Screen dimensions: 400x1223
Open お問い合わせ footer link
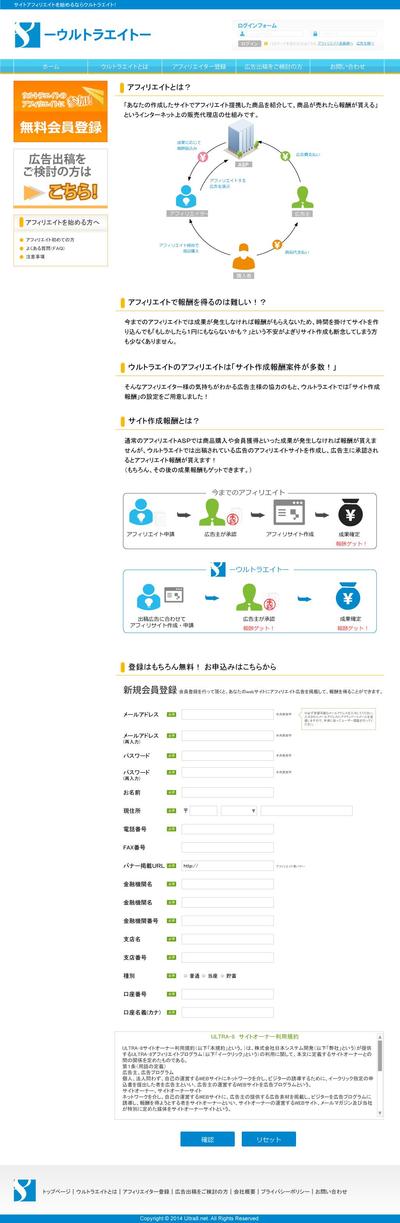click(x=331, y=1192)
